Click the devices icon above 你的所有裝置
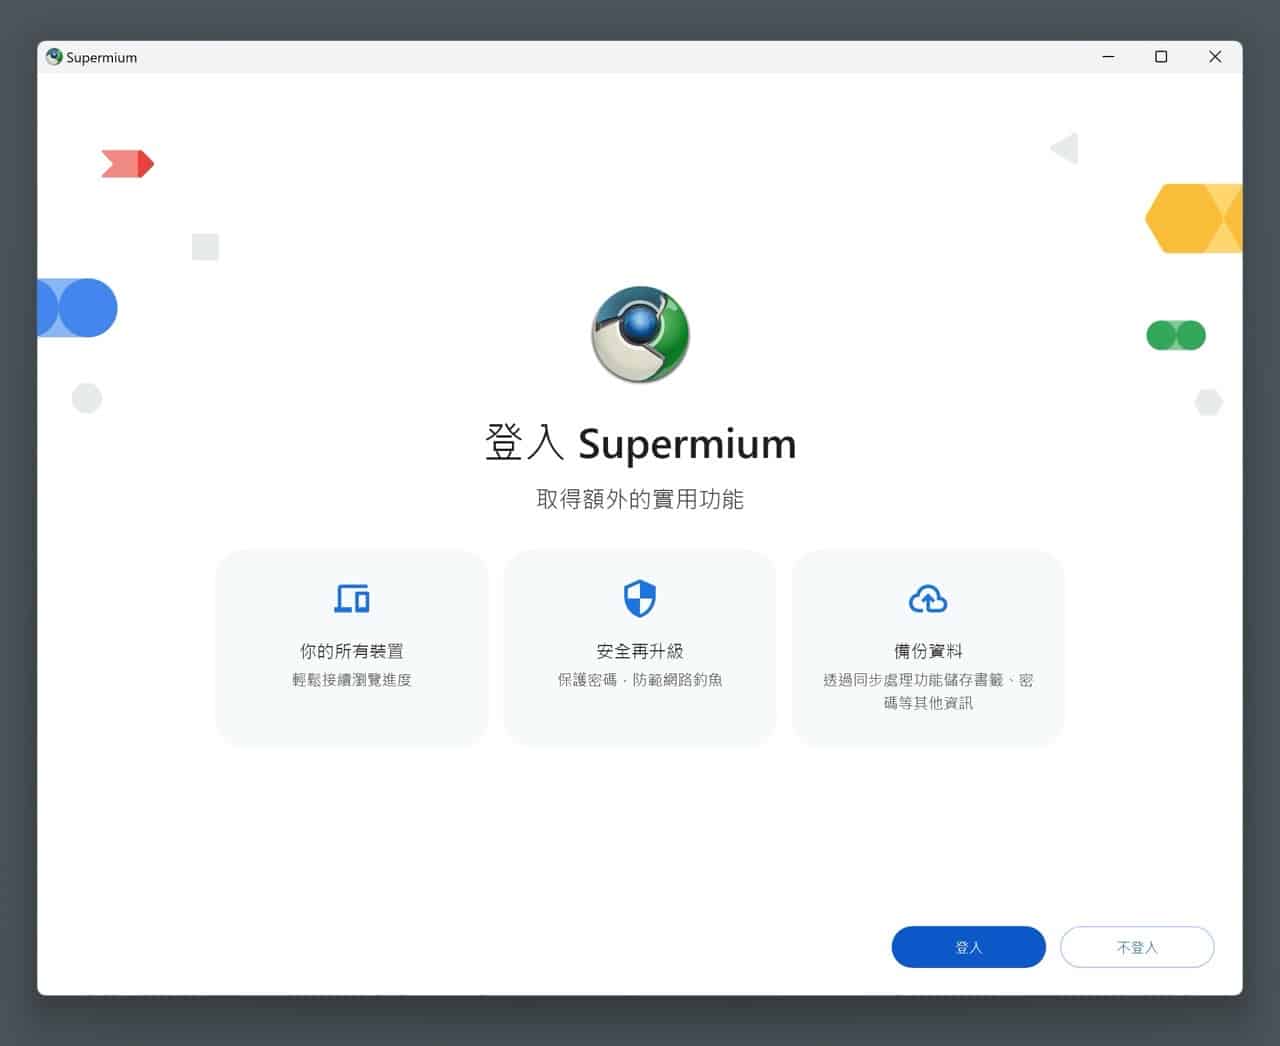 (352, 599)
